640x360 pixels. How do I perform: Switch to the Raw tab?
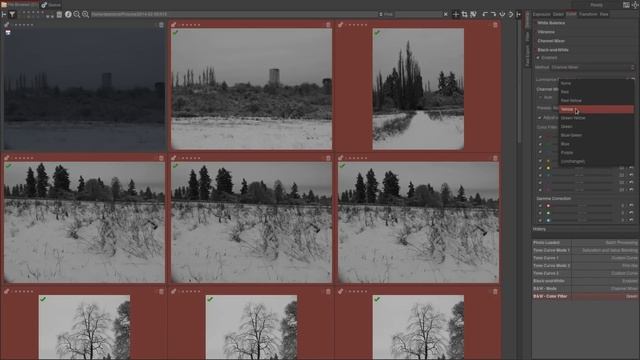click(604, 14)
